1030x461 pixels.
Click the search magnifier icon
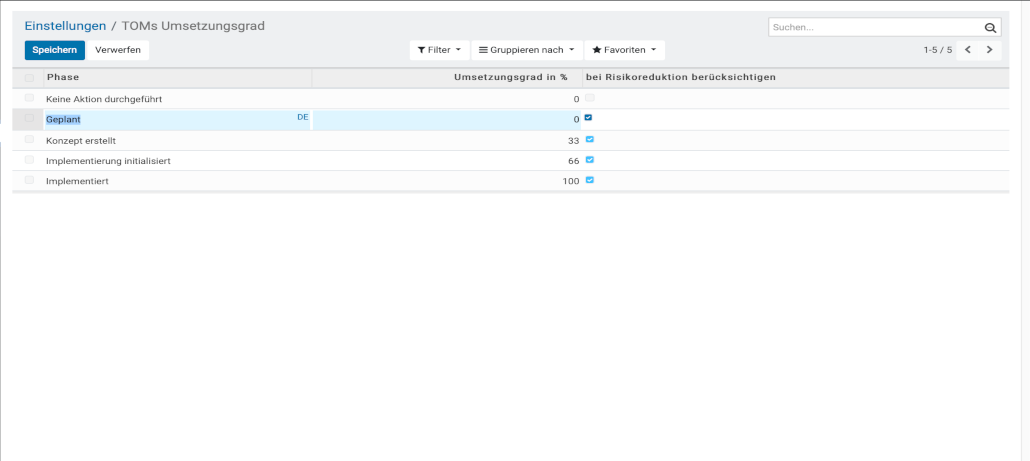click(x=990, y=28)
